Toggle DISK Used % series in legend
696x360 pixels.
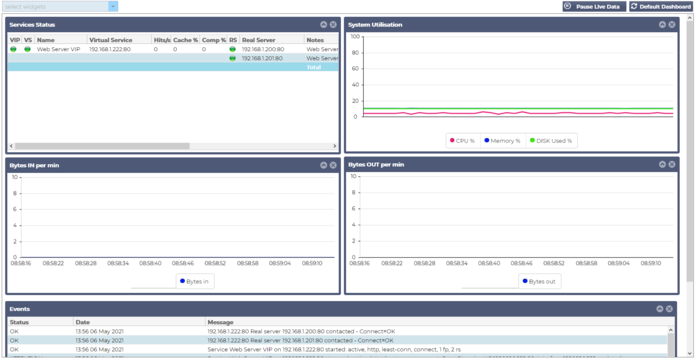[x=551, y=141]
